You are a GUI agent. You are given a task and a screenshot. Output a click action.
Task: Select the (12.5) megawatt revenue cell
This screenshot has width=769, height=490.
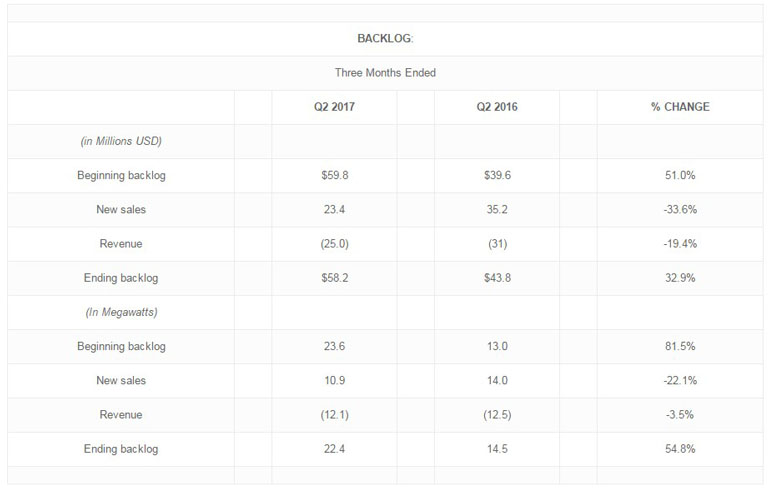pyautogui.click(x=497, y=415)
